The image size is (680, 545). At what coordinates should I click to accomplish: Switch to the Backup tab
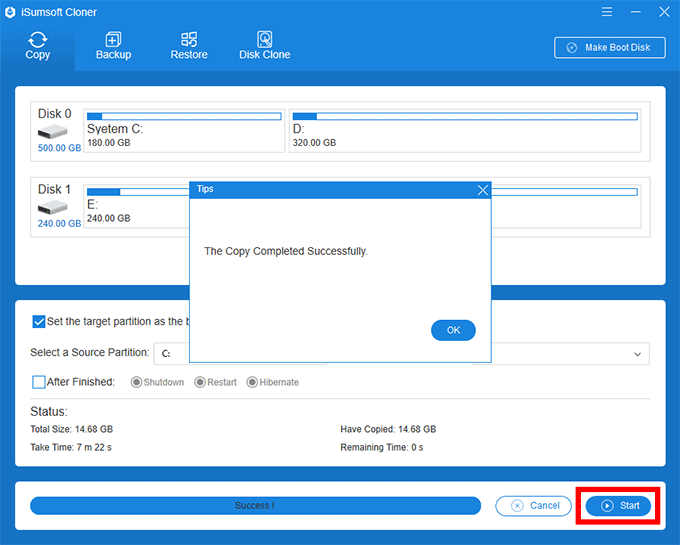[113, 46]
